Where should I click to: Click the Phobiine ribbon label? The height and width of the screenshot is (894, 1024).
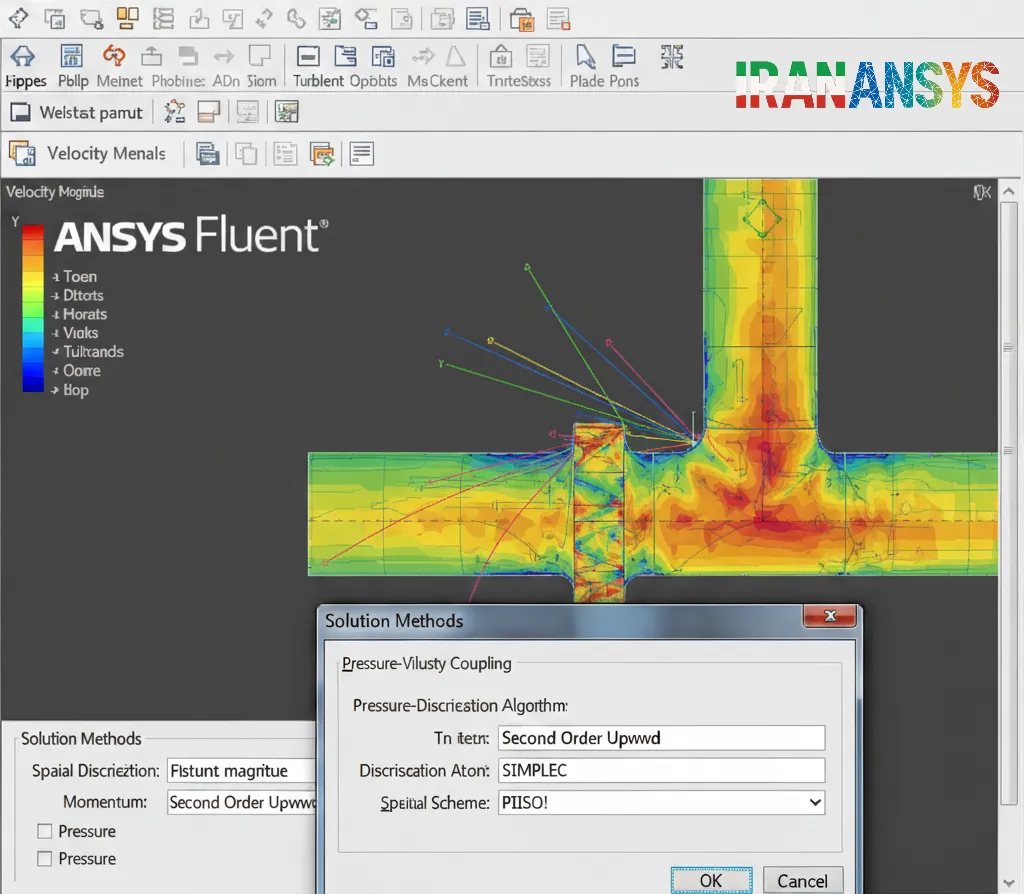coord(178,81)
